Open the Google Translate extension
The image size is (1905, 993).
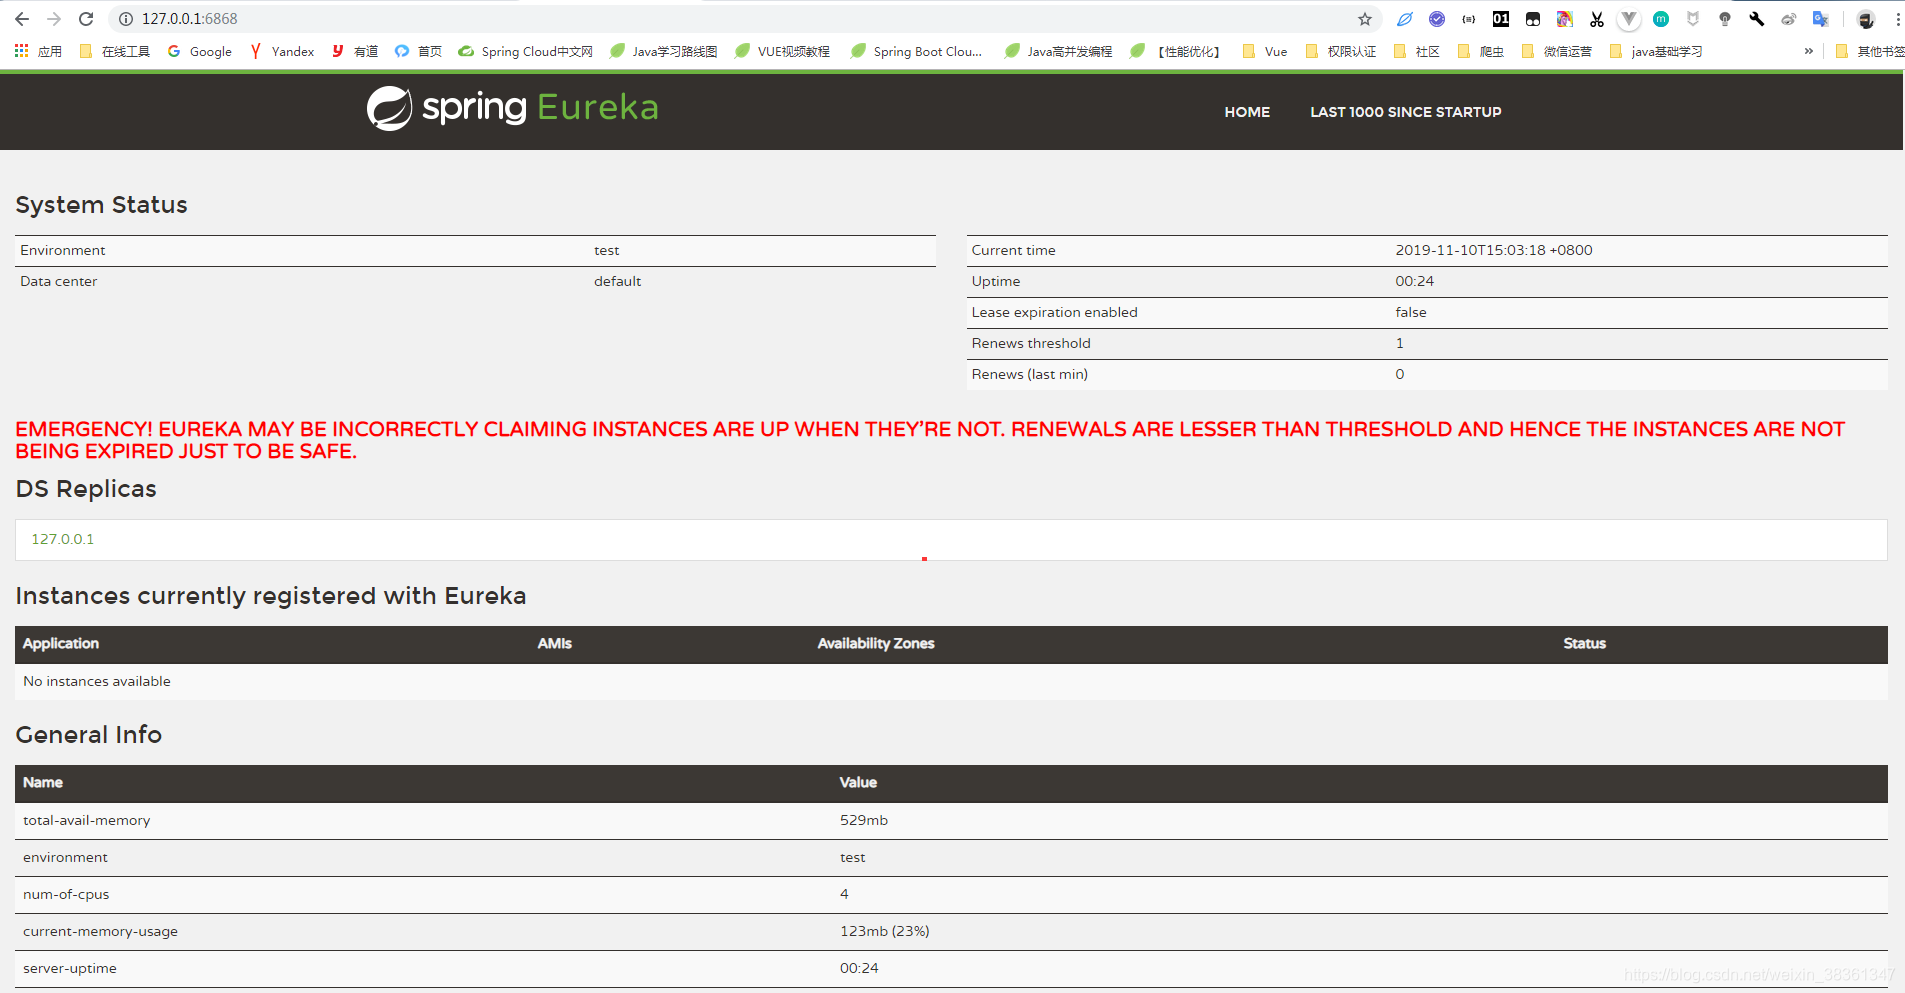click(1821, 19)
